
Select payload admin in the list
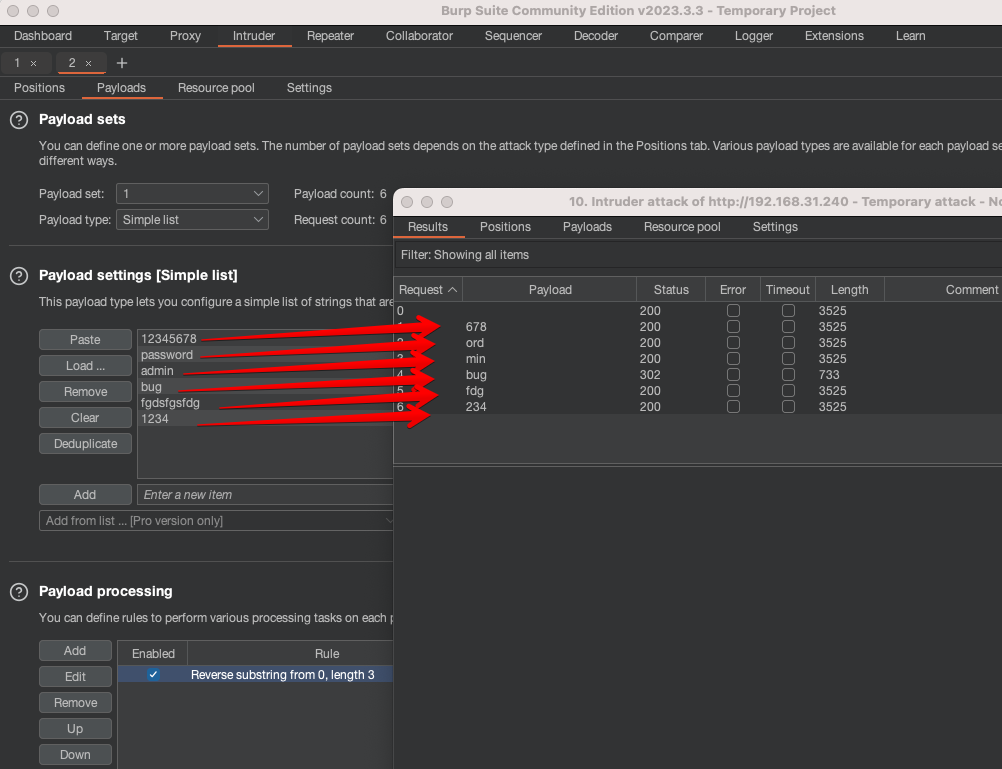coord(265,371)
